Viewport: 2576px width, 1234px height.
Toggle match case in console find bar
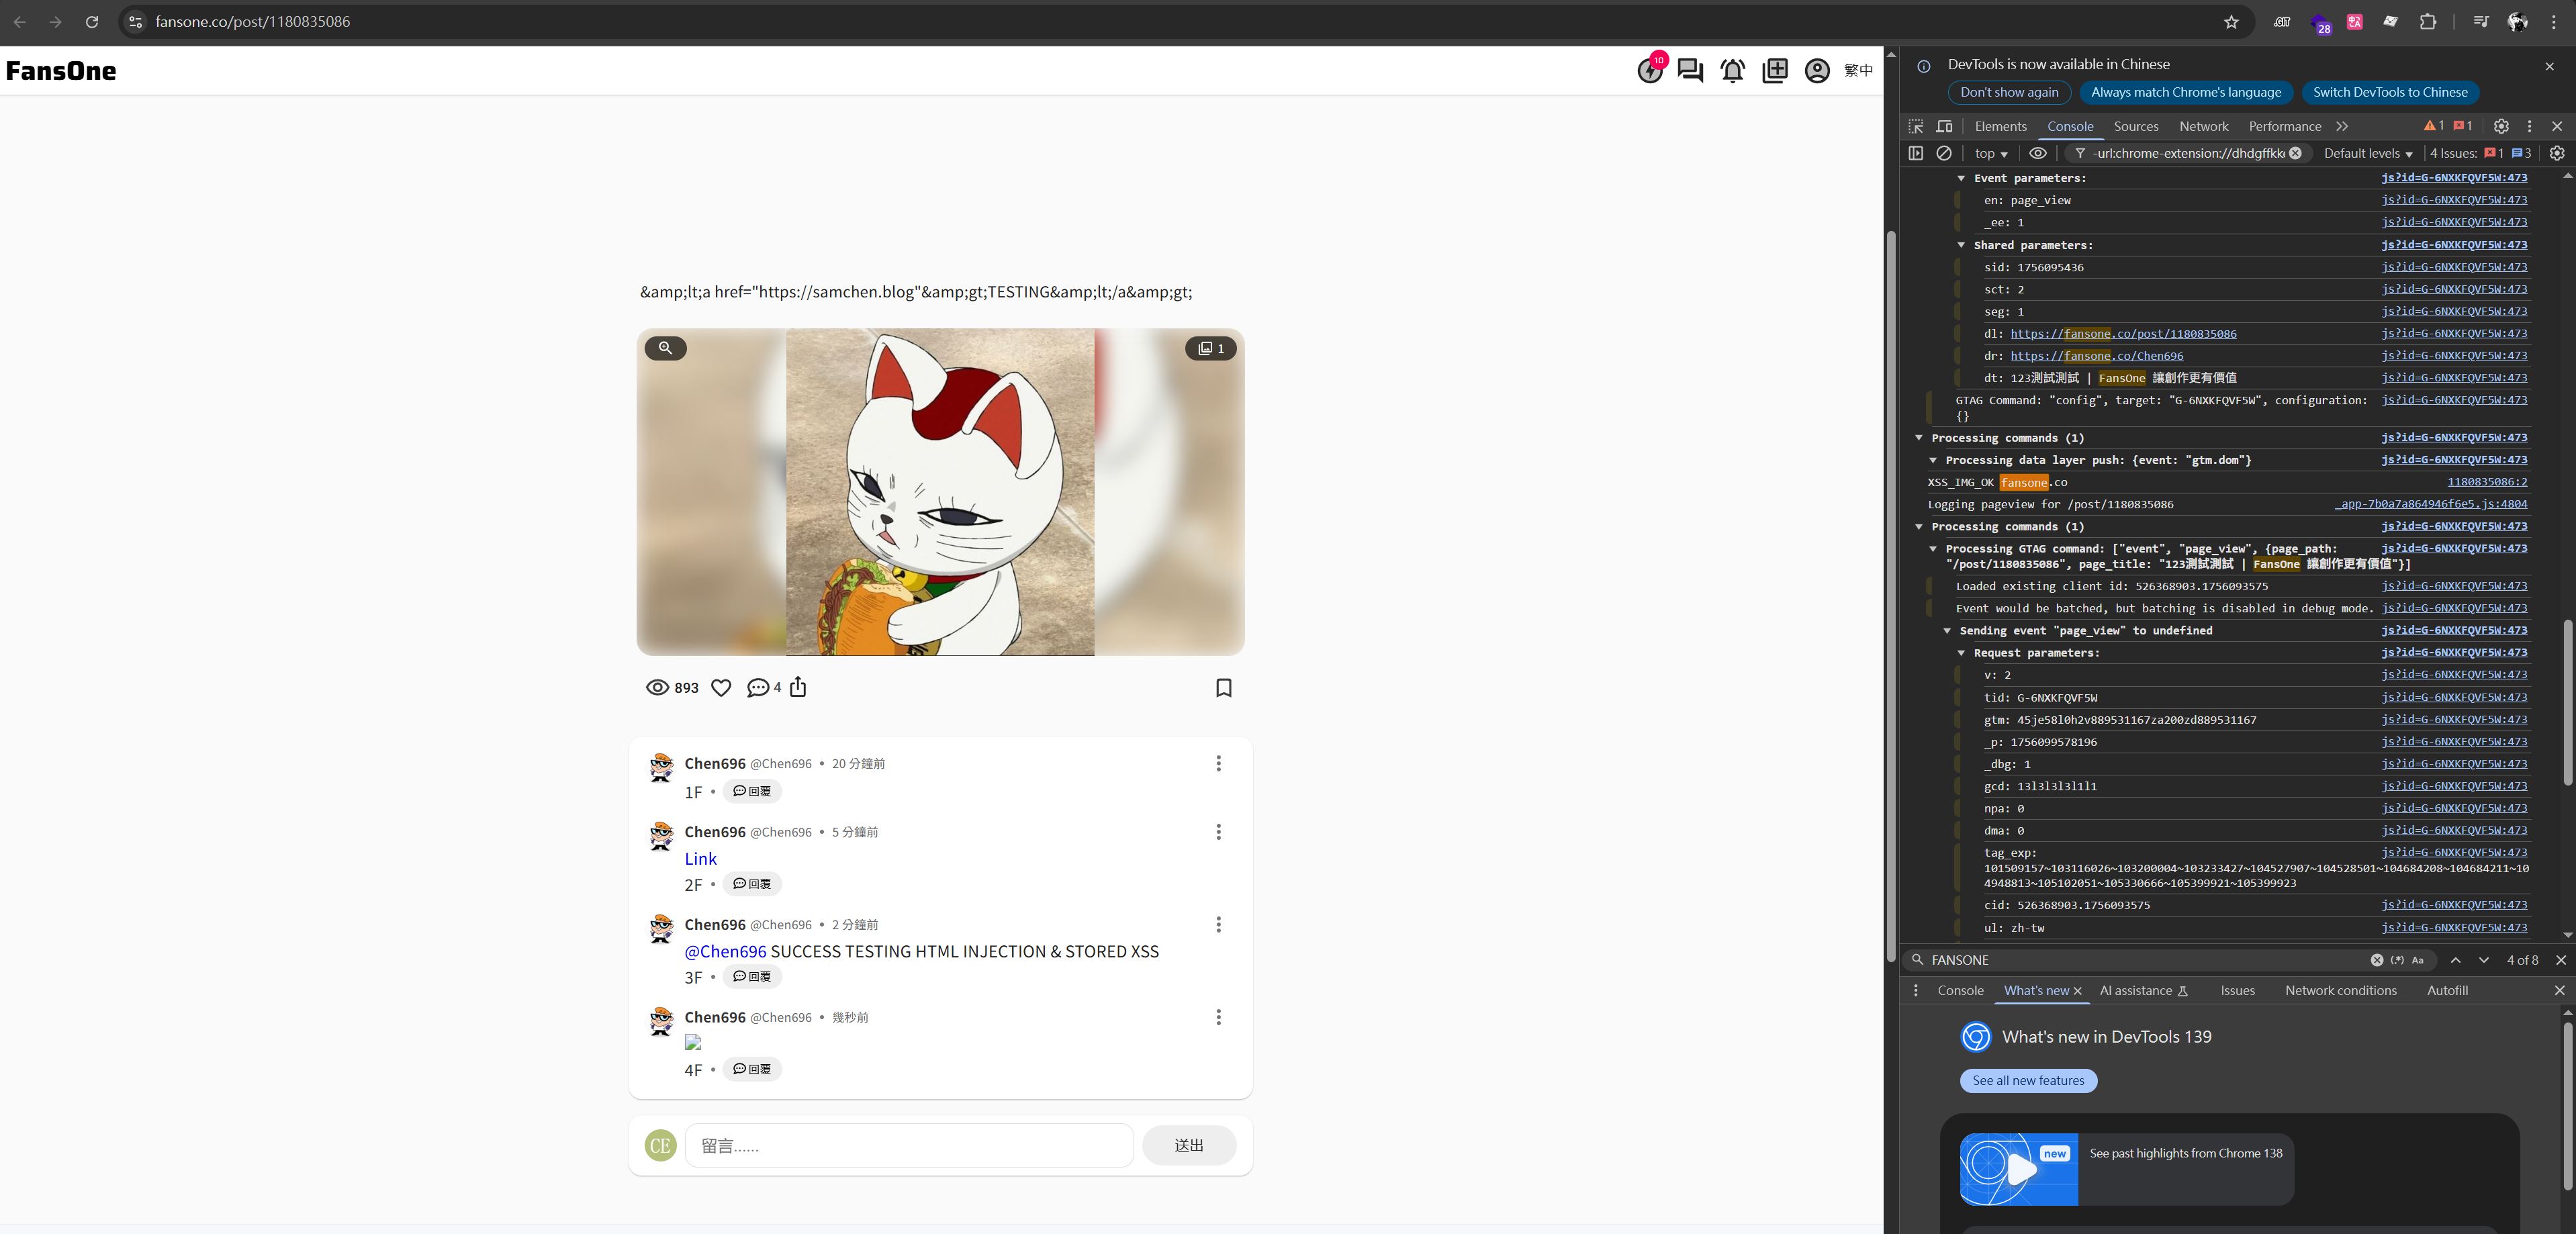point(2418,960)
